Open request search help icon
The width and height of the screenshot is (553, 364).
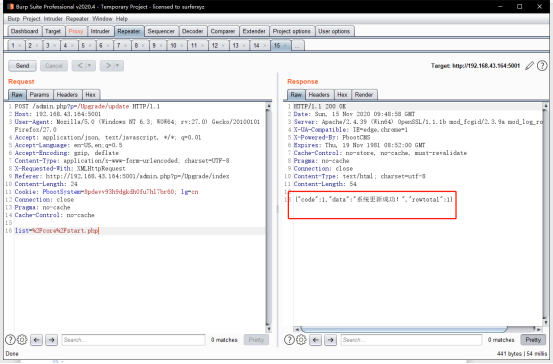(11, 340)
